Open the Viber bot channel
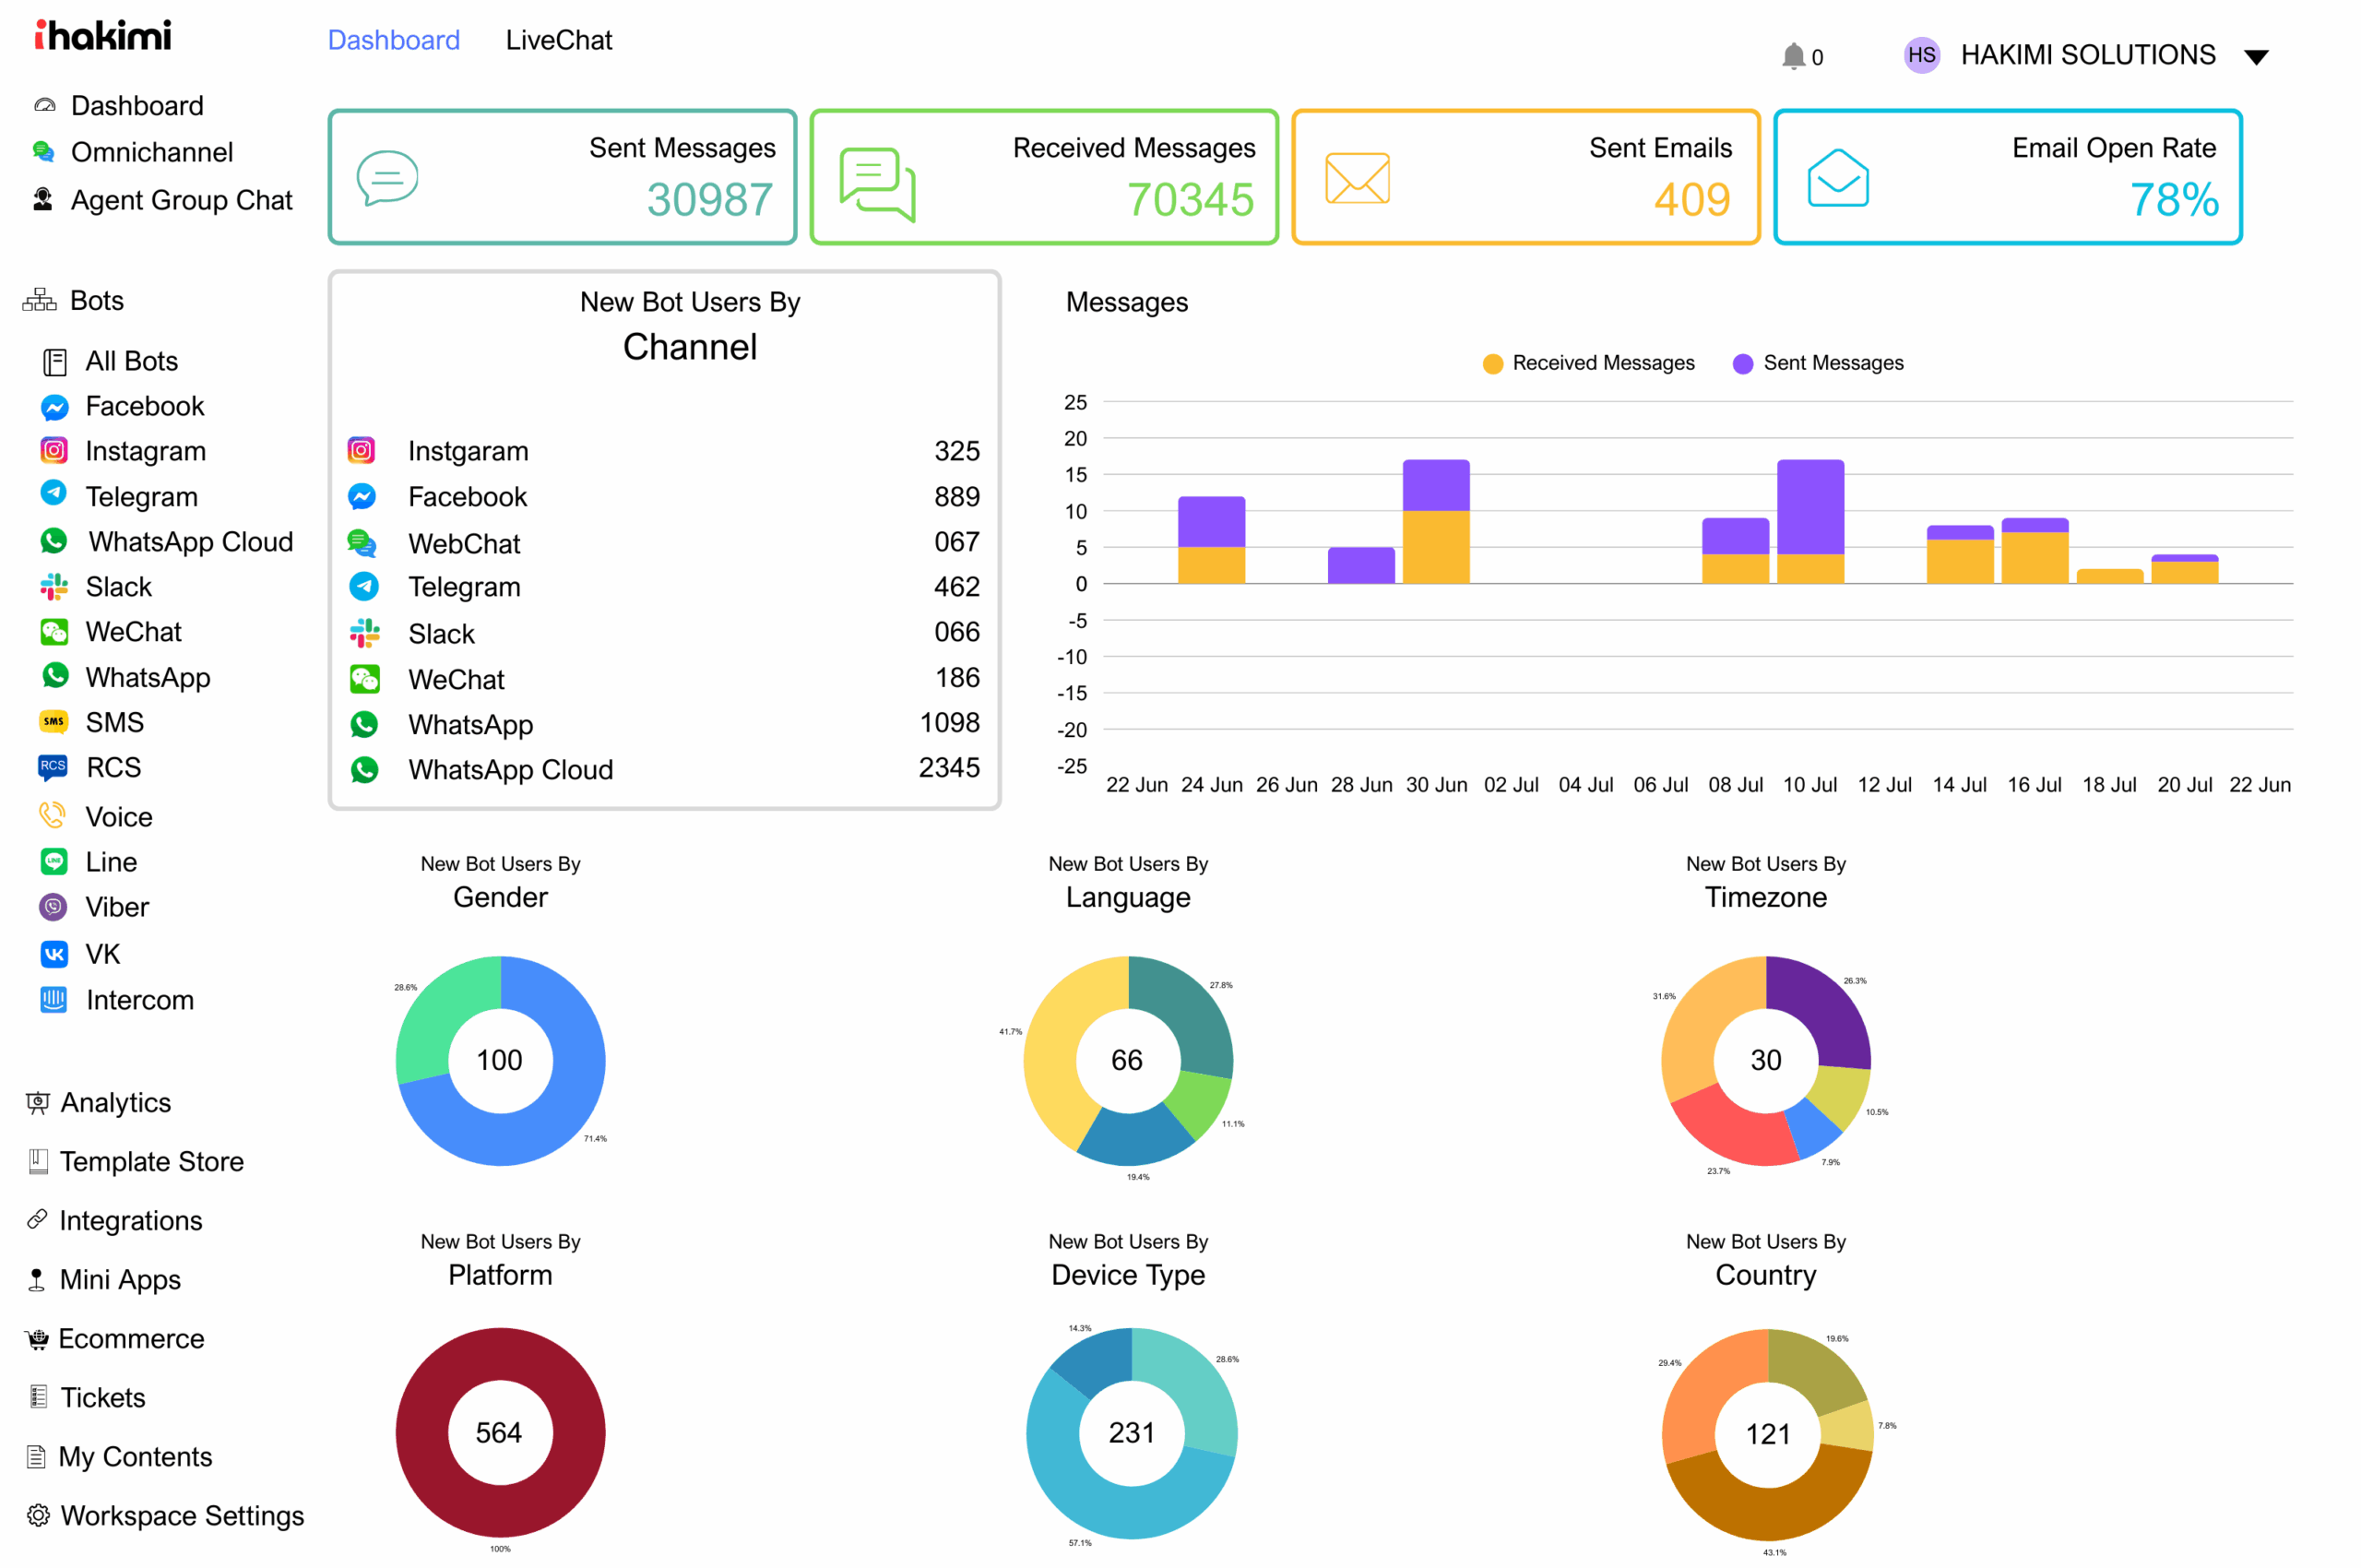Viewport: 2361px width, 1568px height. (116, 907)
